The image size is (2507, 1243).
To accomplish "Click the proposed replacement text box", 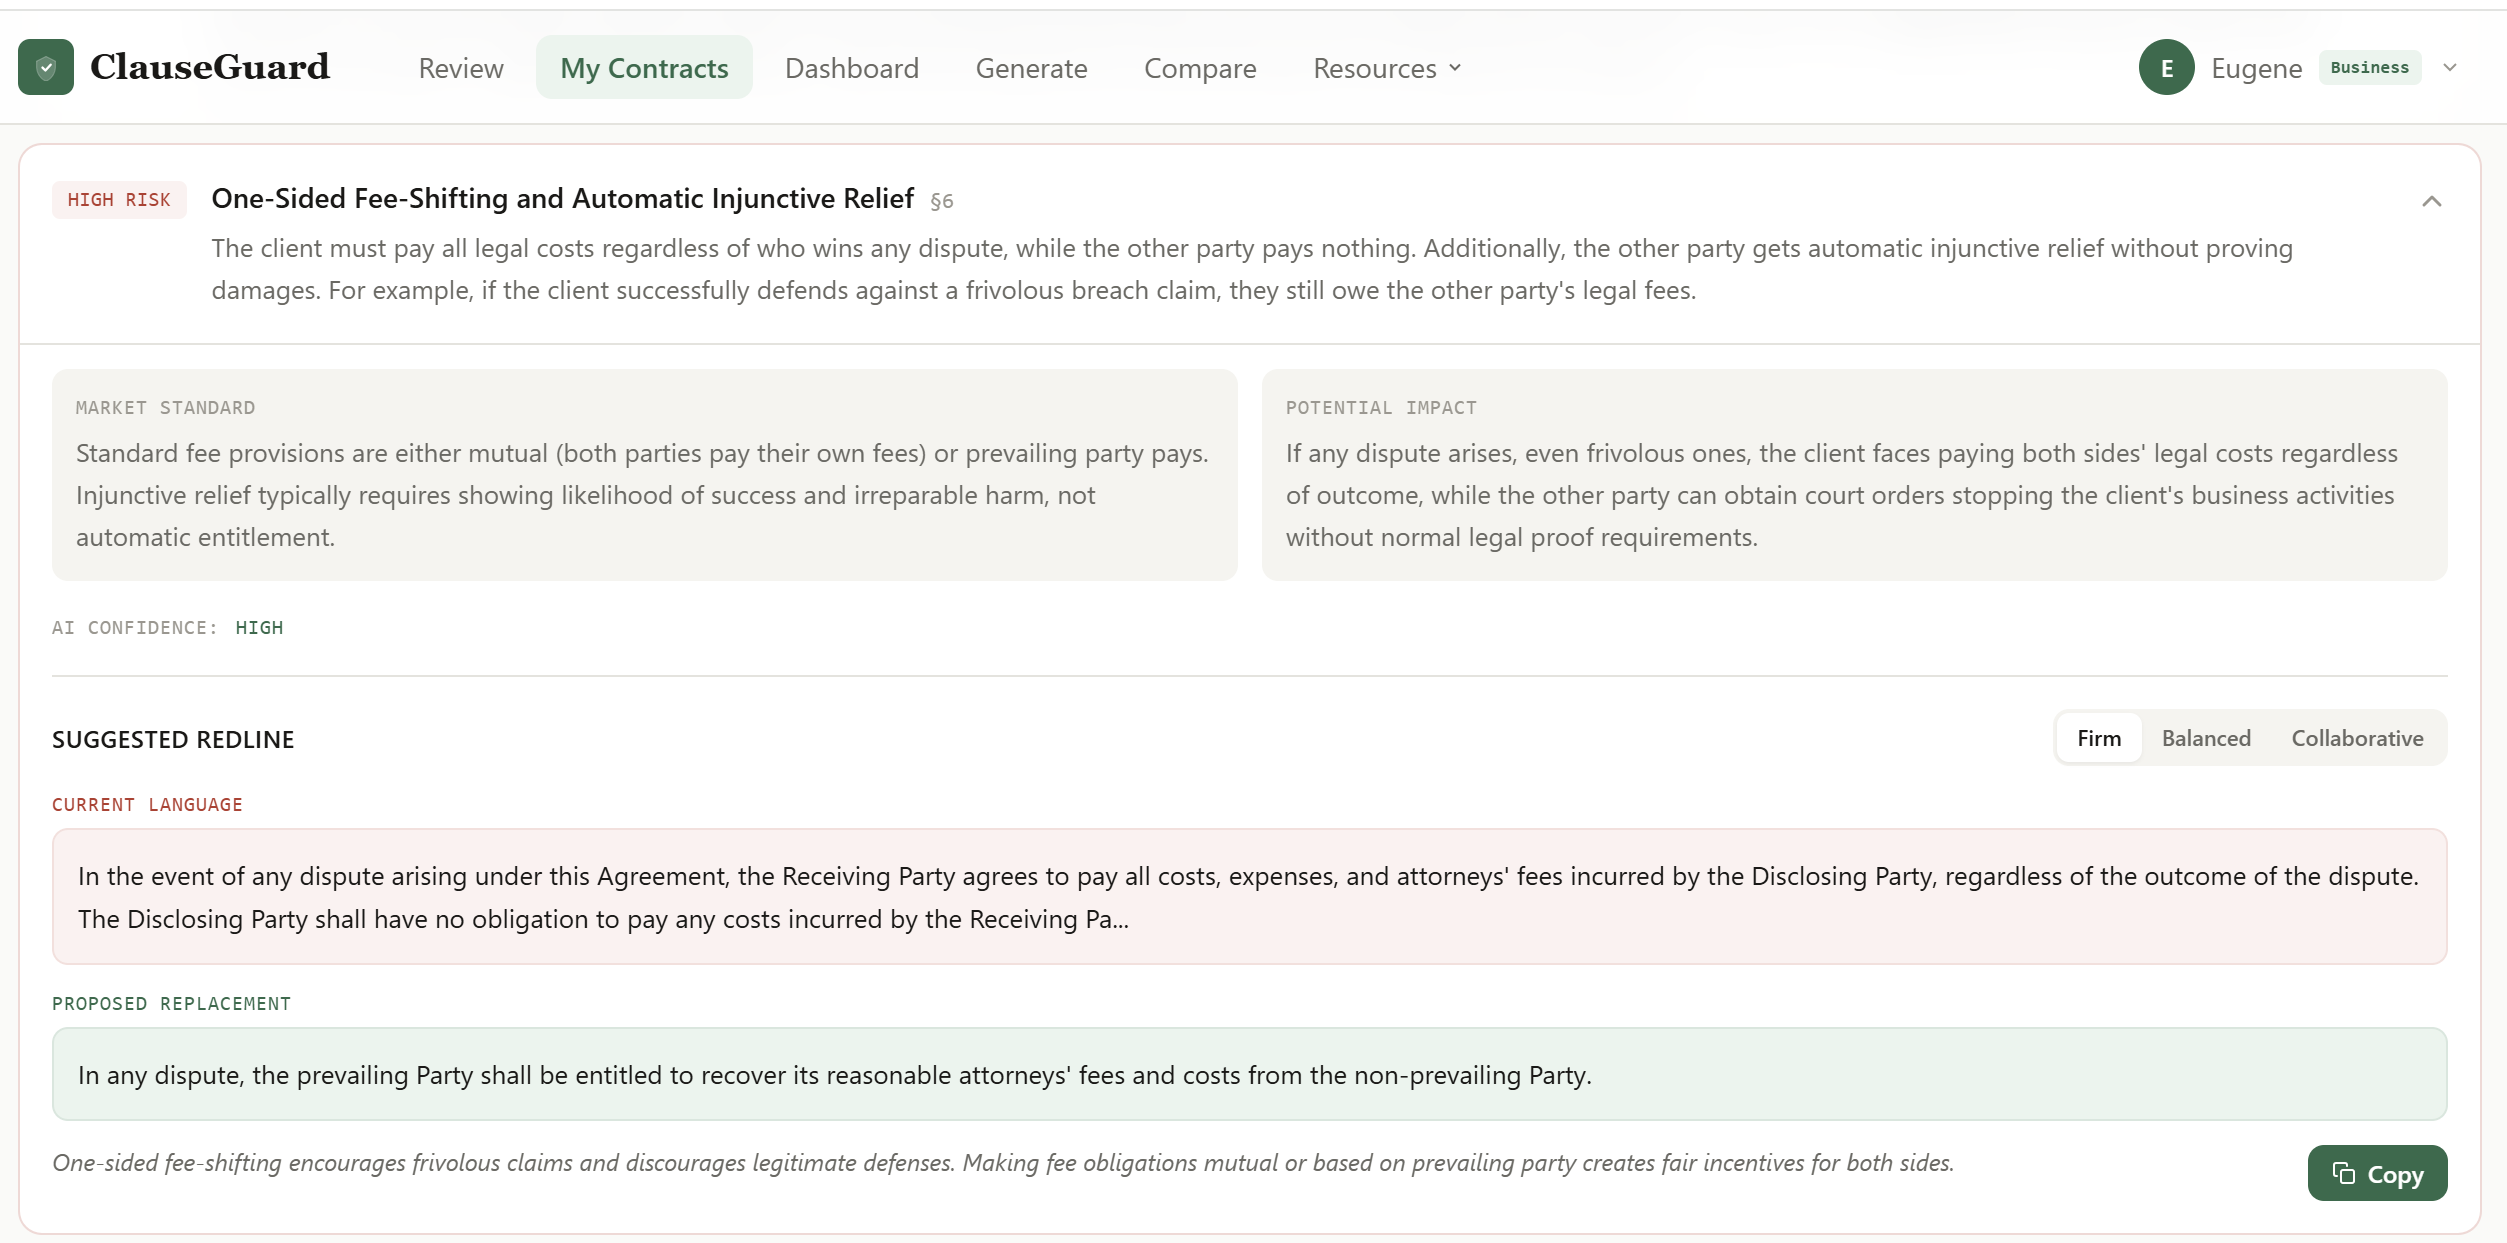I will pos(1248,1074).
